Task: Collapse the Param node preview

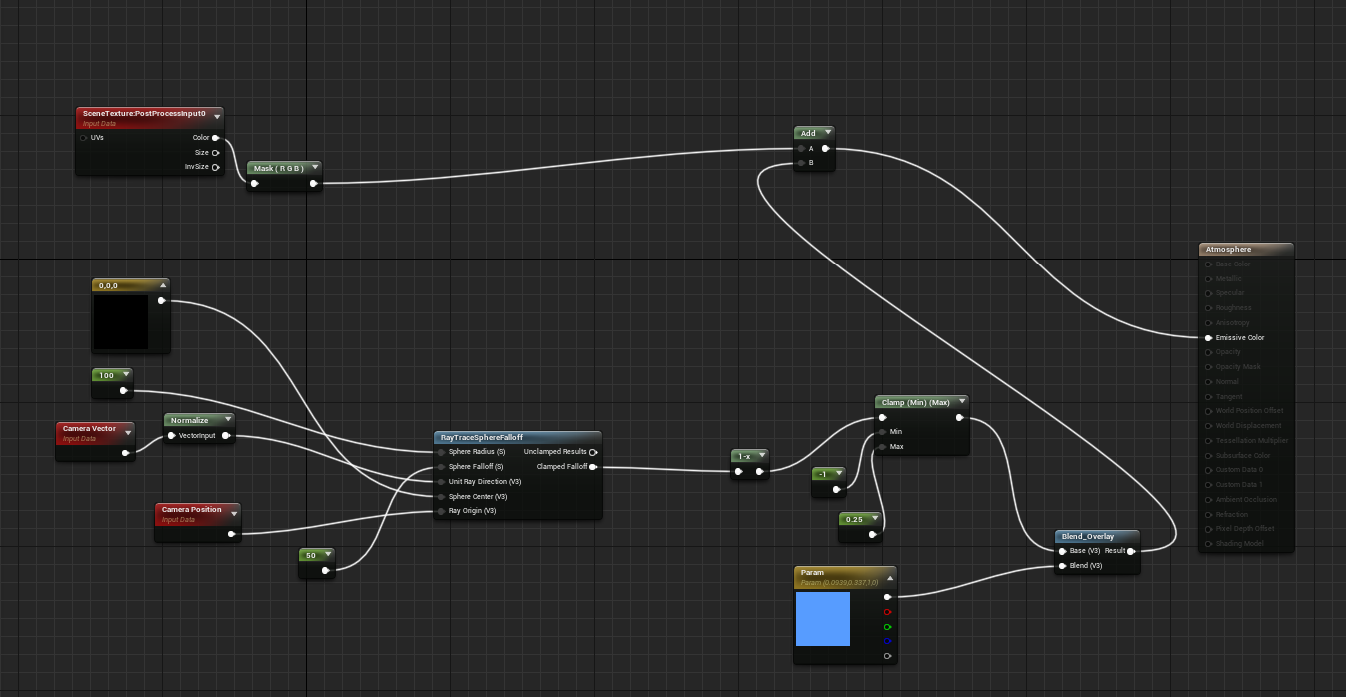Action: pyautogui.click(x=890, y=577)
